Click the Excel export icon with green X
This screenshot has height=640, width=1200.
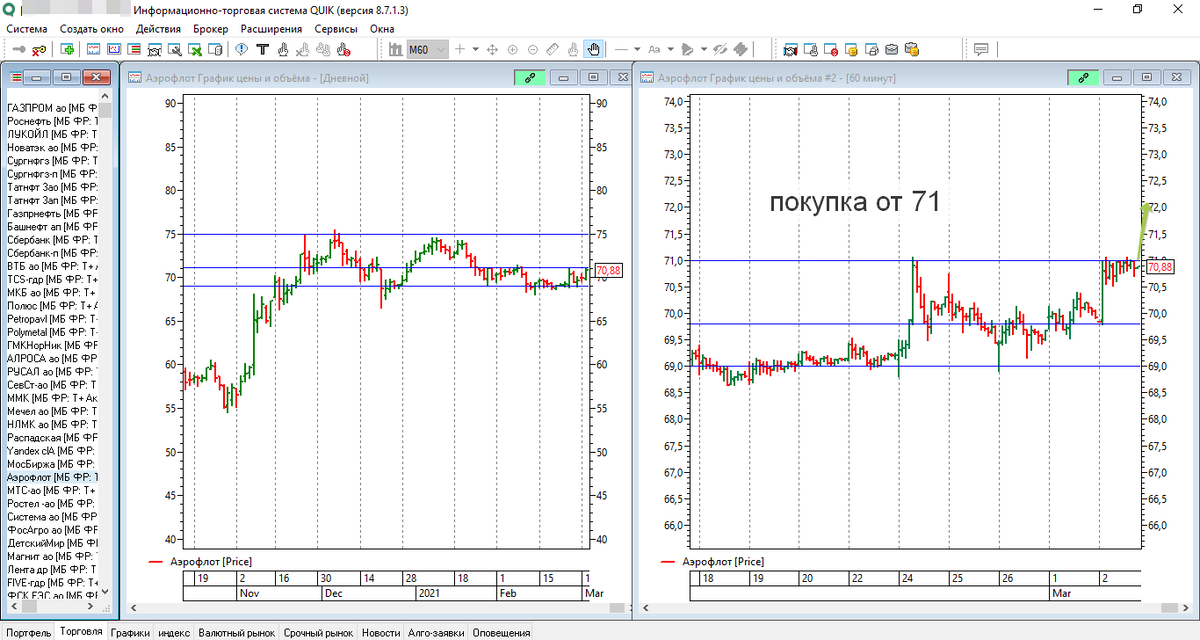click(195, 49)
